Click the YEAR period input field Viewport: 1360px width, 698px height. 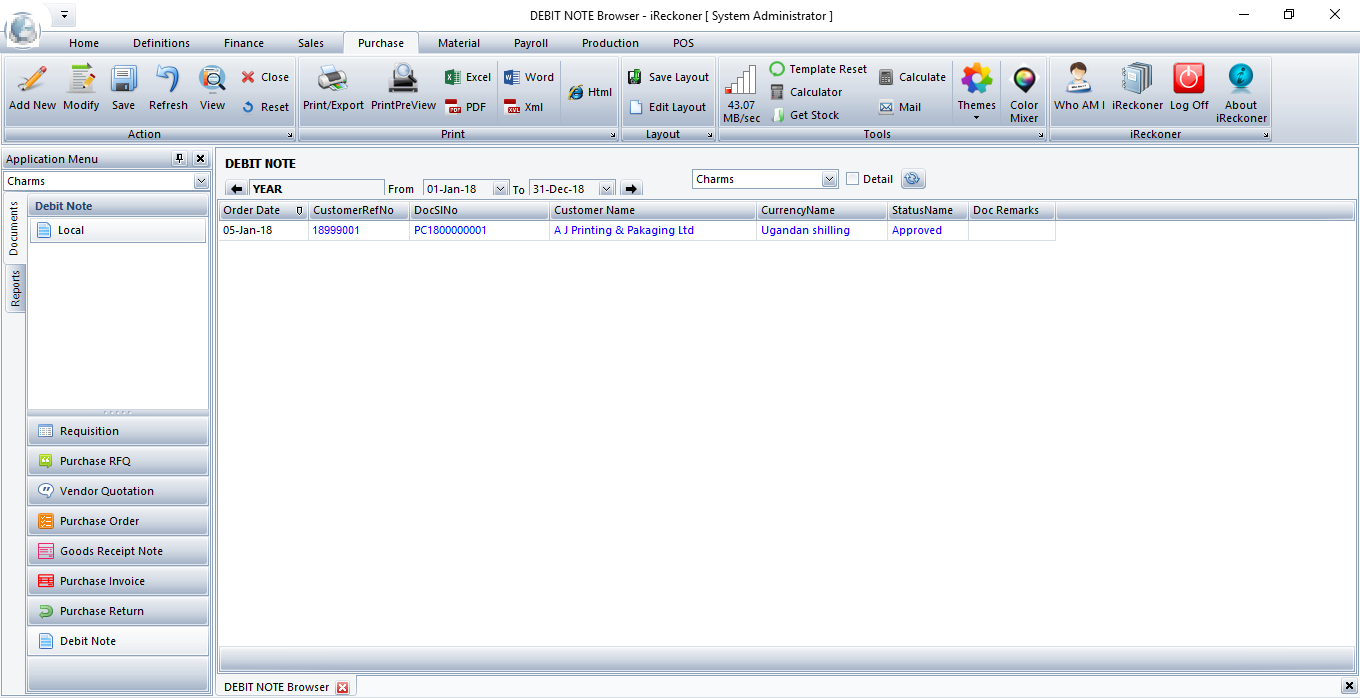pos(316,189)
